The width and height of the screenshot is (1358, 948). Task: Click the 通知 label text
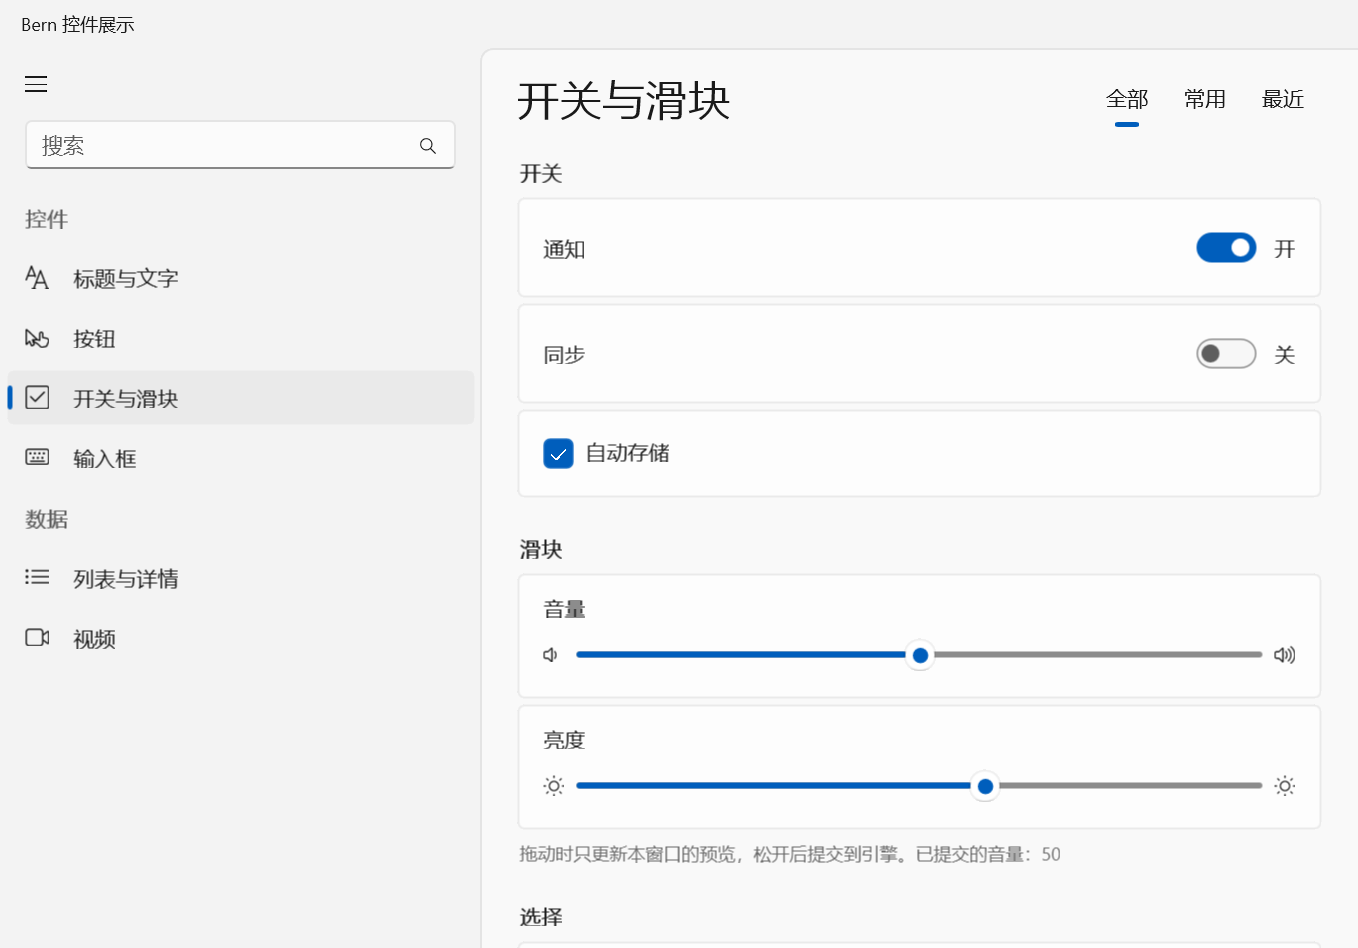pos(564,249)
